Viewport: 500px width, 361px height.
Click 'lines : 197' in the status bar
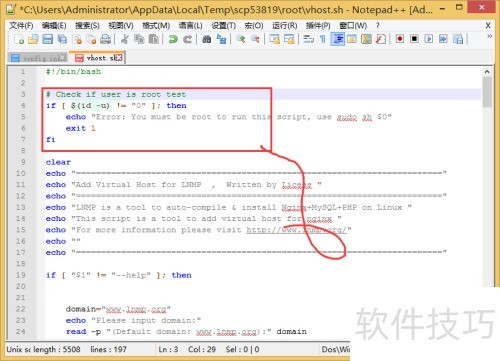click(108, 349)
